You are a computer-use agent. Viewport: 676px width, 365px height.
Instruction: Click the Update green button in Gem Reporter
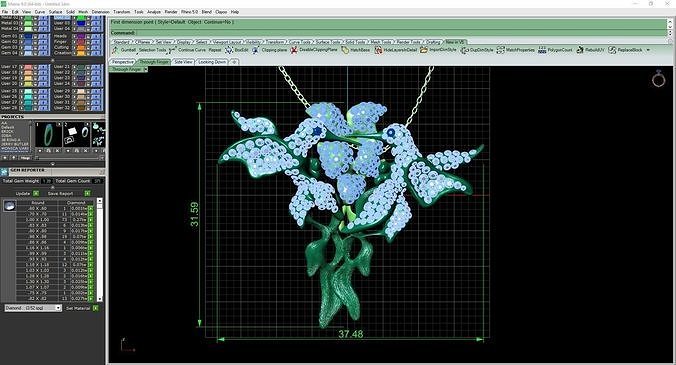click(x=36, y=193)
